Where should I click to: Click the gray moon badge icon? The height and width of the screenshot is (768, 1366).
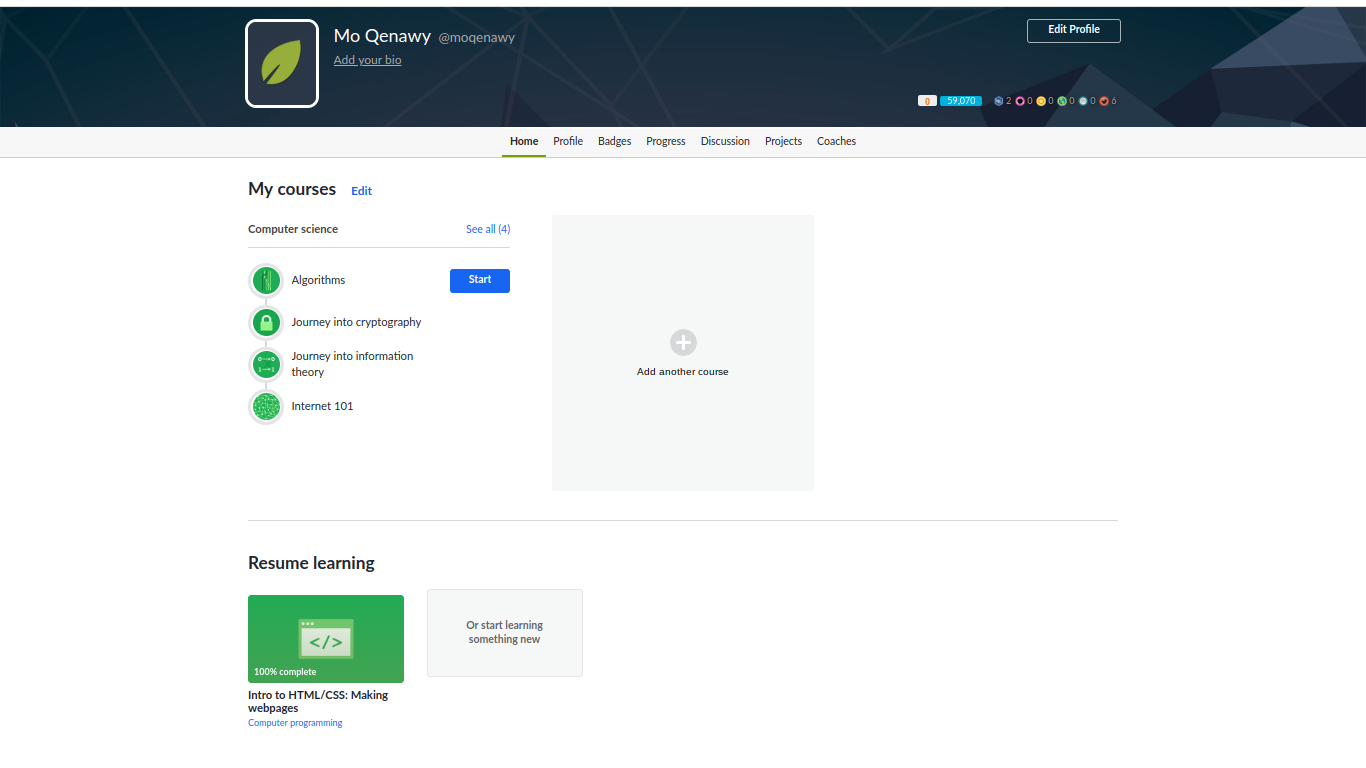[1083, 101]
